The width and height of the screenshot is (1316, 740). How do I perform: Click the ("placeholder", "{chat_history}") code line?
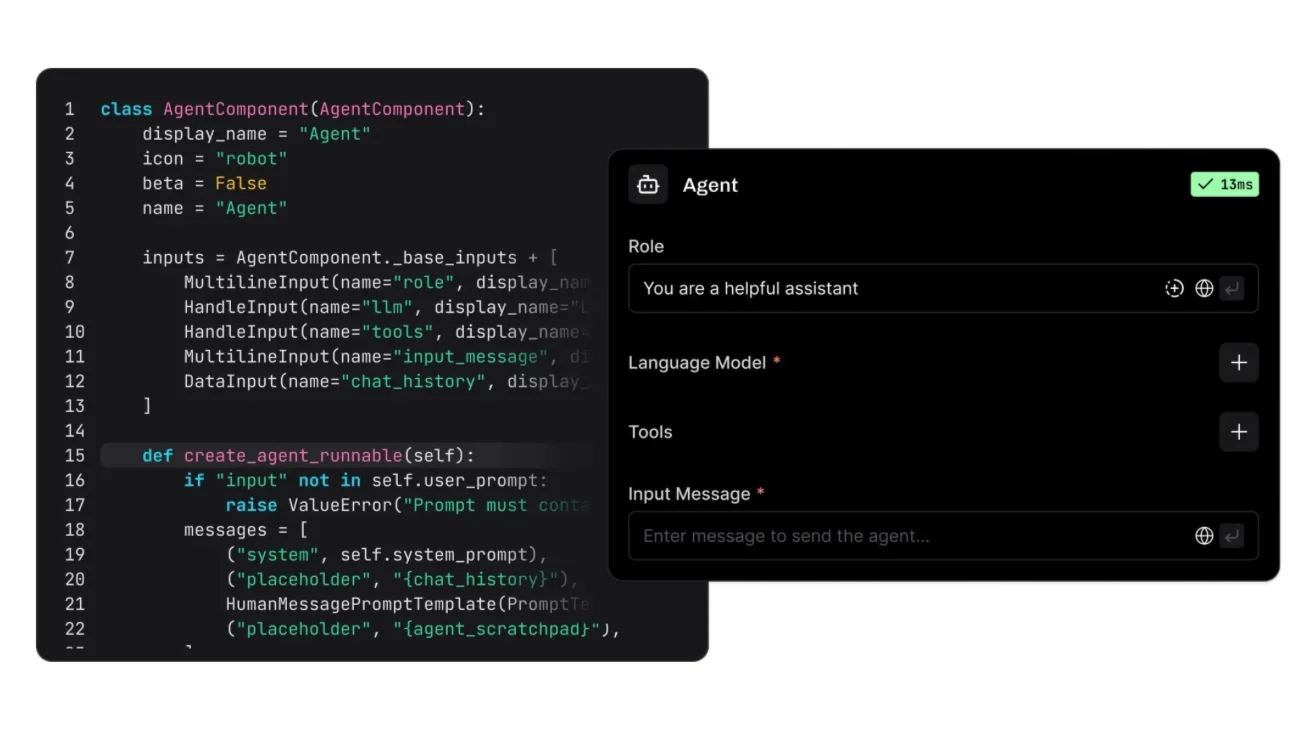(x=403, y=580)
